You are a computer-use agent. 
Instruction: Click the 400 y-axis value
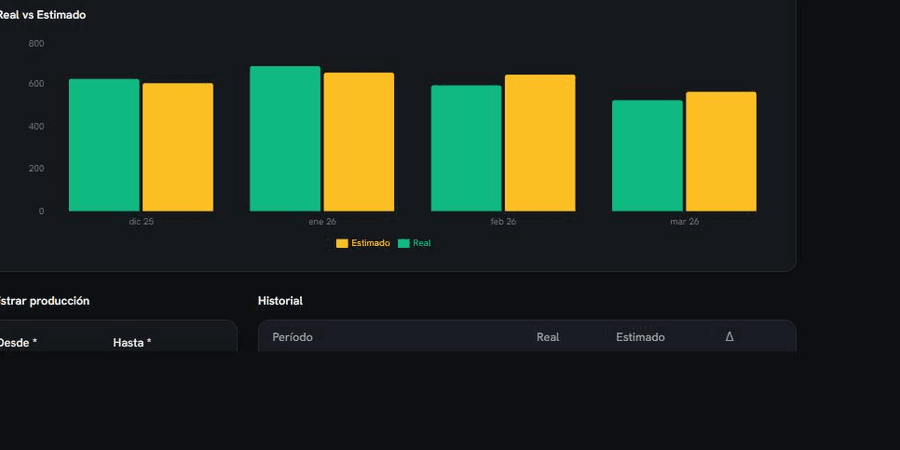pos(36,126)
